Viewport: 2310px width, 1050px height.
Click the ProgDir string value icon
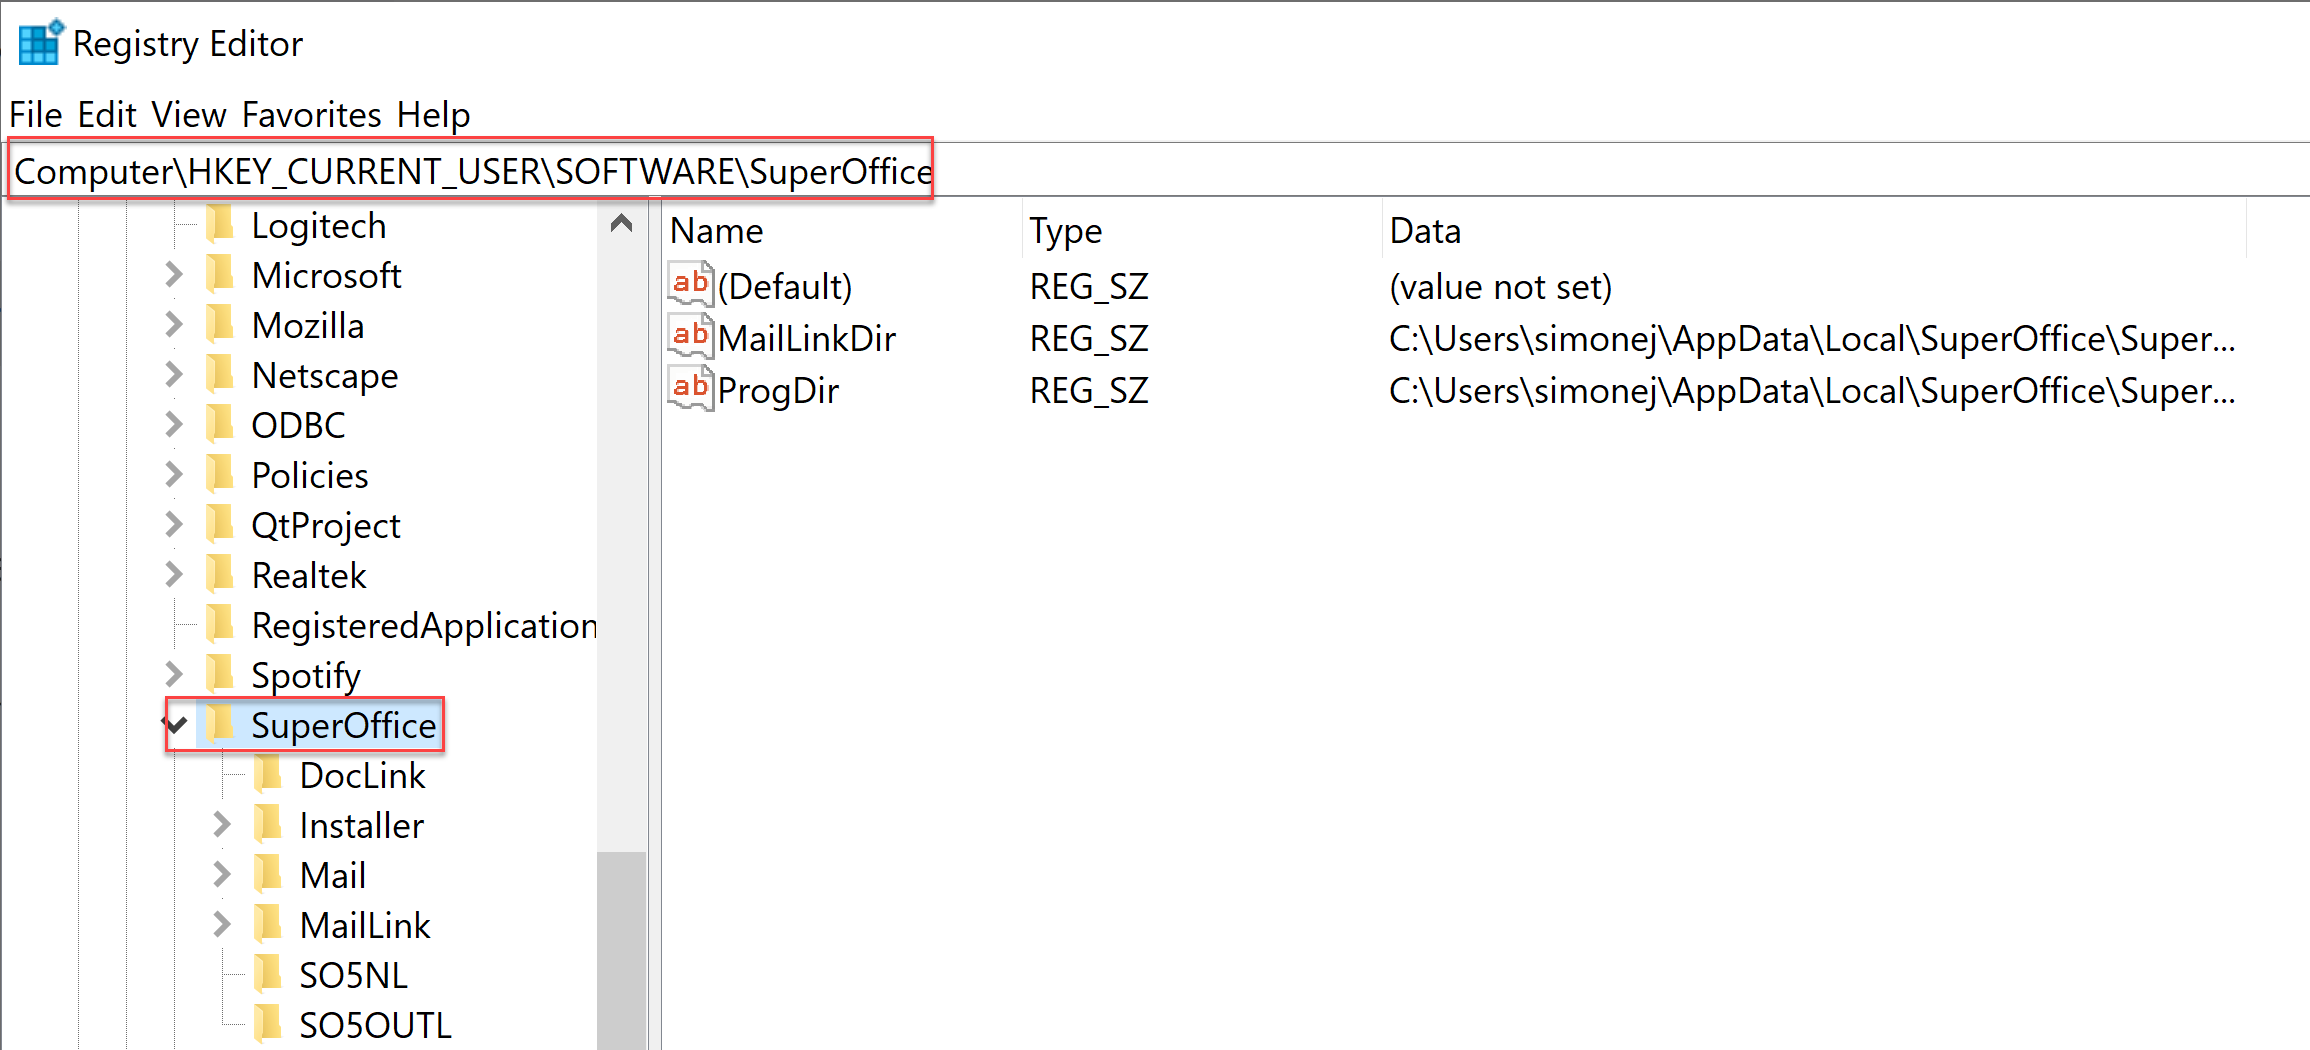tap(690, 389)
